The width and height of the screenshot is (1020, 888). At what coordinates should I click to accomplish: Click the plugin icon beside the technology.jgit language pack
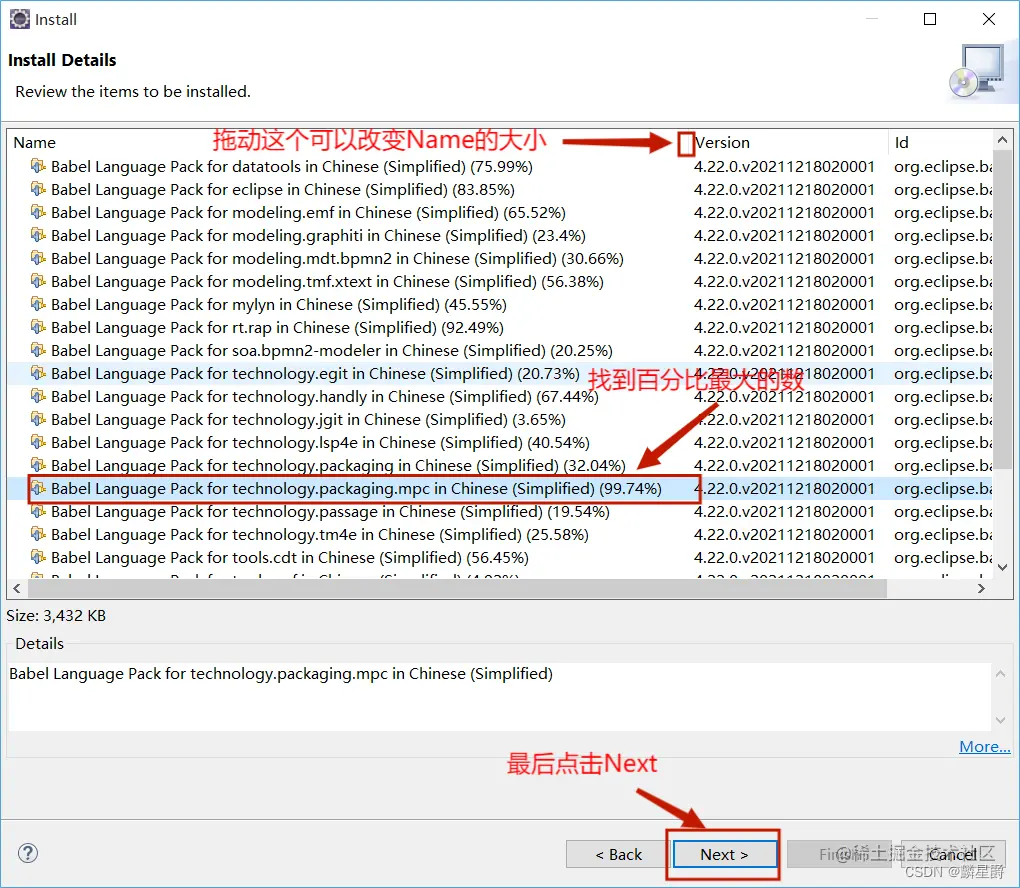[38, 419]
